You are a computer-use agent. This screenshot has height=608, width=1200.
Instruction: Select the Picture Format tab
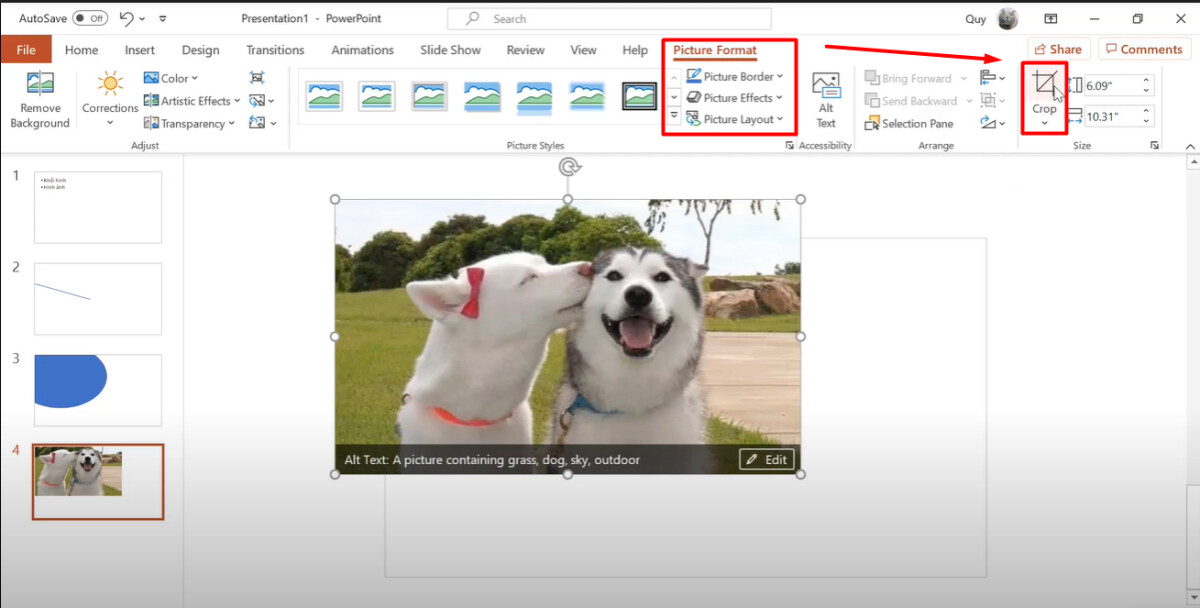715,50
